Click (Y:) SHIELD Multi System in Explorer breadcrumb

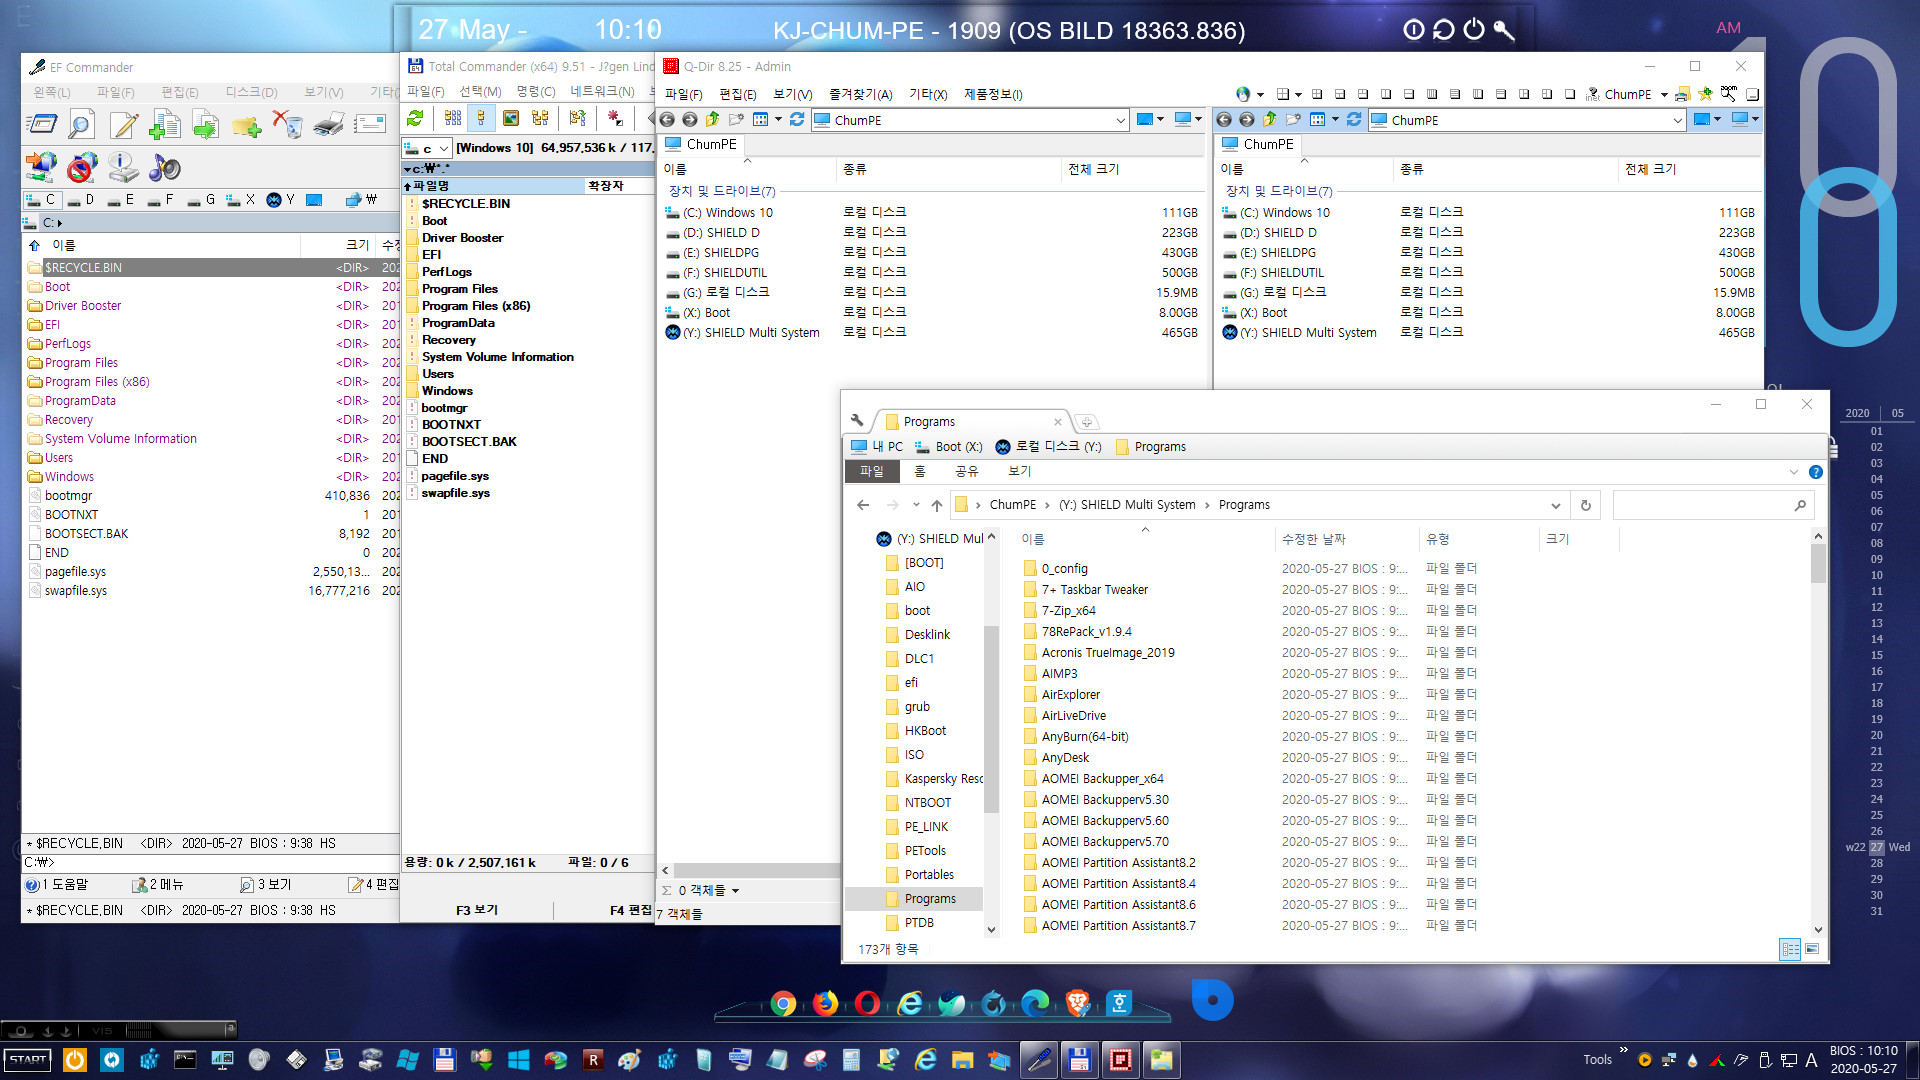coord(1127,505)
